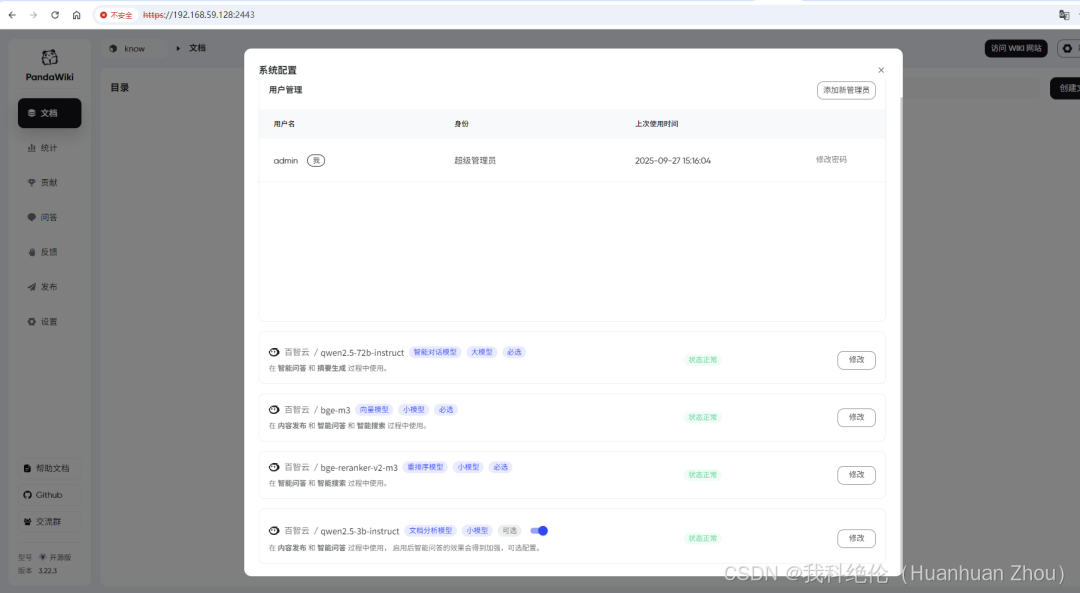This screenshot has height=593, width=1080.
Task: Click the address bar URL
Action: (199, 14)
